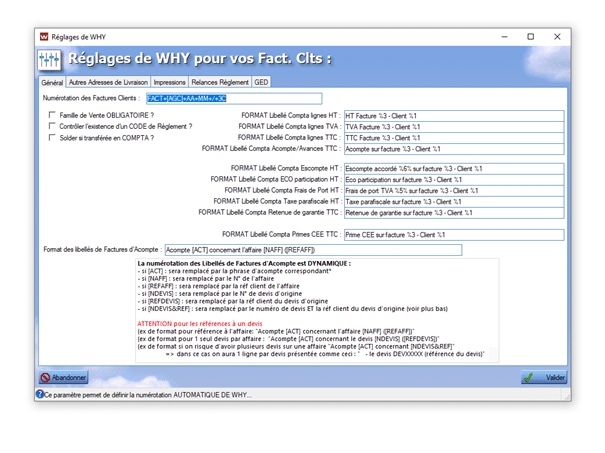
Task: Click the Frais de Port HT format field
Action: [454, 191]
